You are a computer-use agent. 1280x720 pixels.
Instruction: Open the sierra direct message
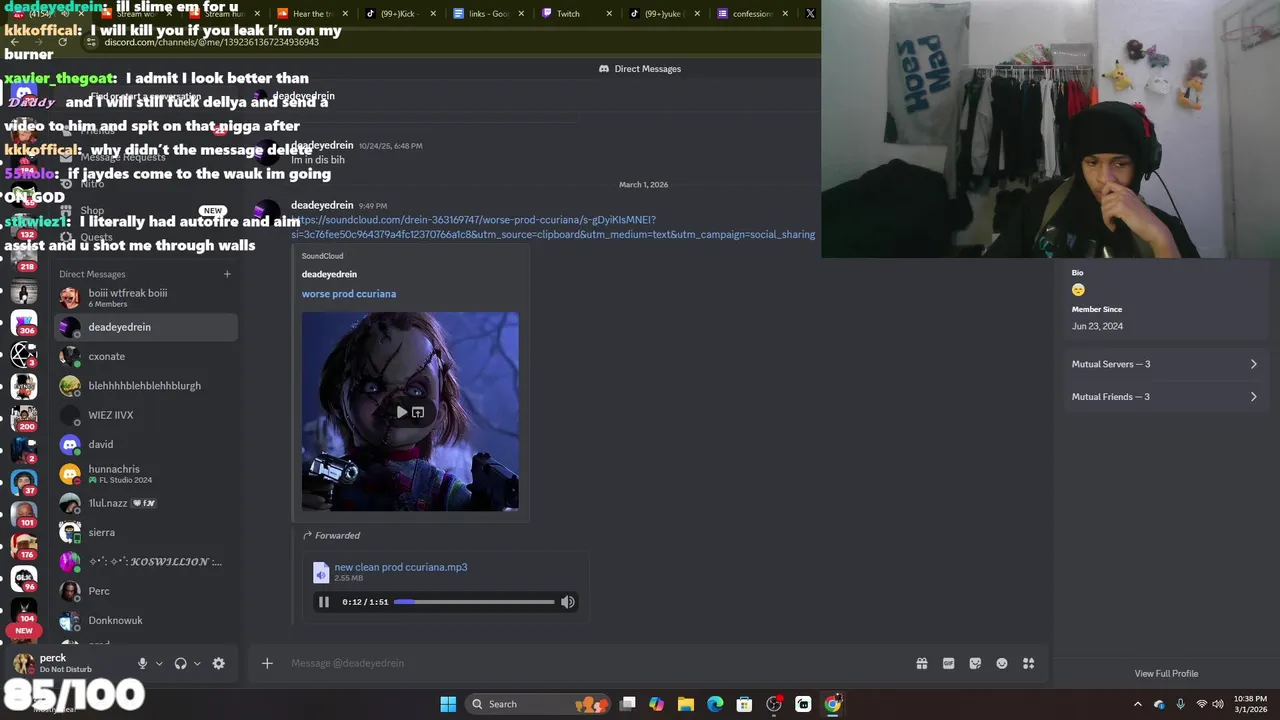click(x=146, y=532)
